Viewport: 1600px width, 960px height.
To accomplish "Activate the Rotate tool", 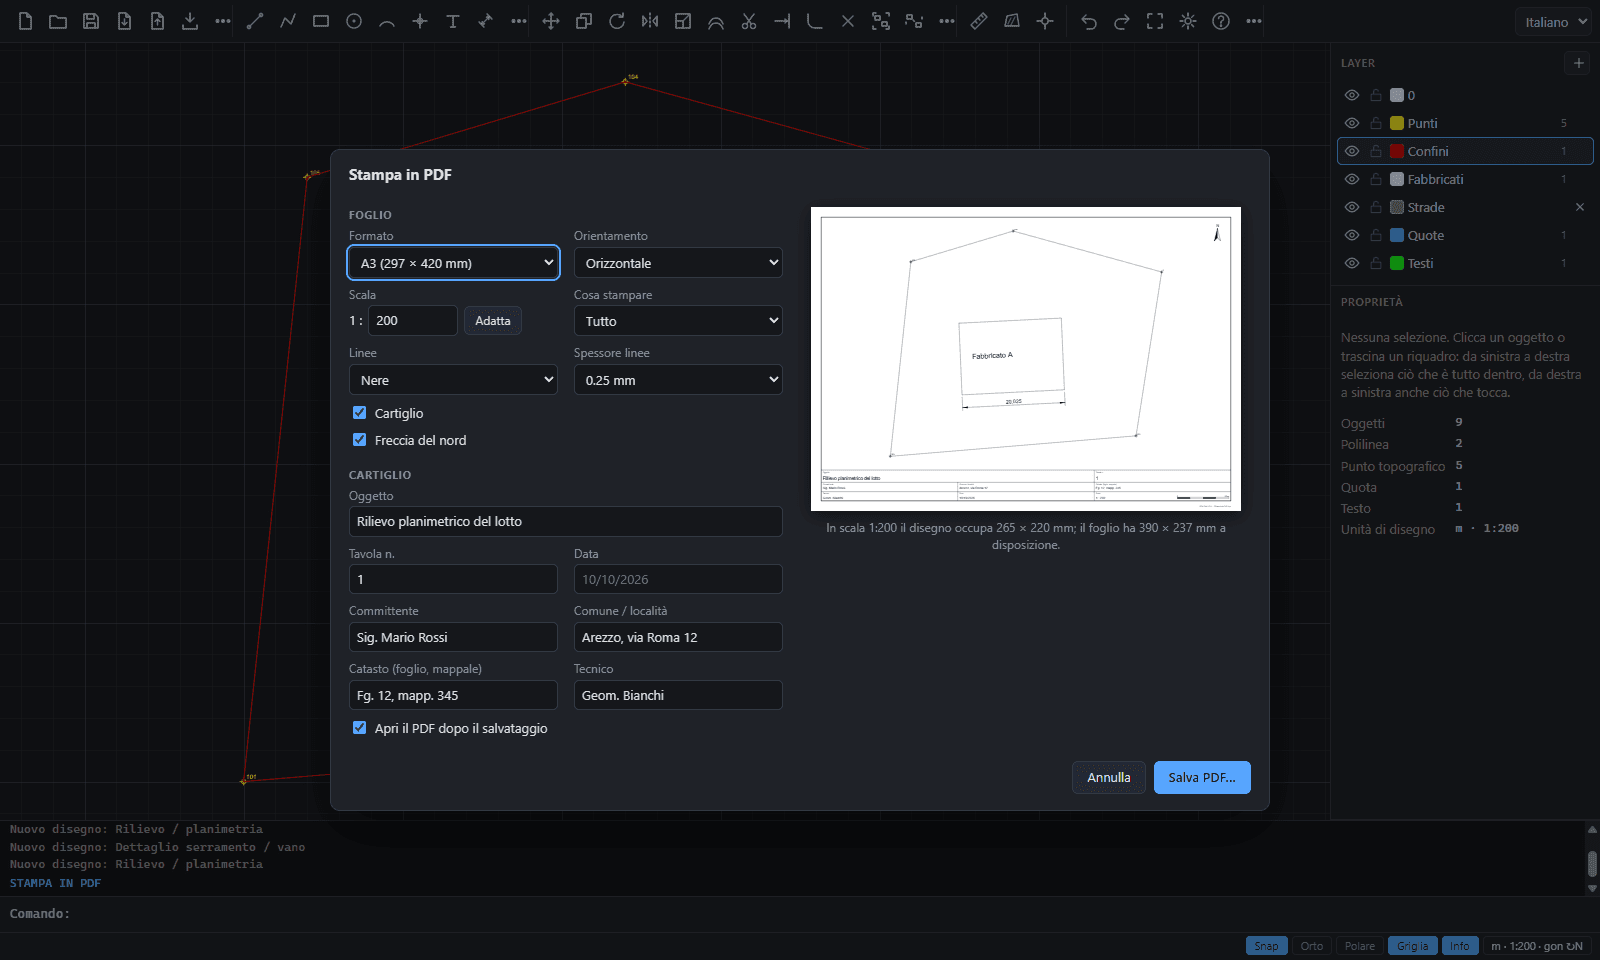I will [617, 21].
